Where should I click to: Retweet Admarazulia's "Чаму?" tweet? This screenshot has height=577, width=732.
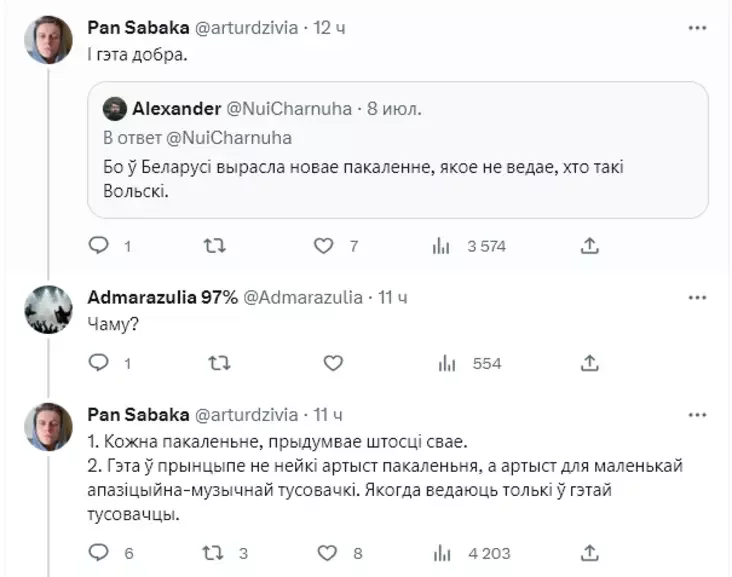pos(214,363)
